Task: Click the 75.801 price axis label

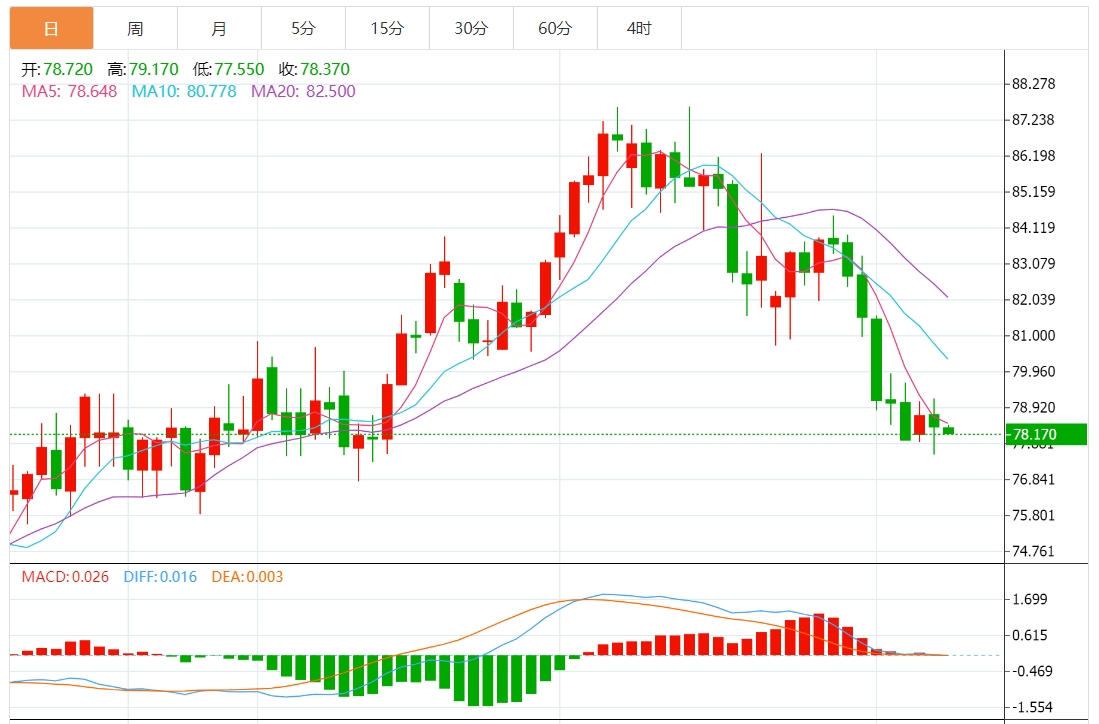Action: coord(1034,515)
